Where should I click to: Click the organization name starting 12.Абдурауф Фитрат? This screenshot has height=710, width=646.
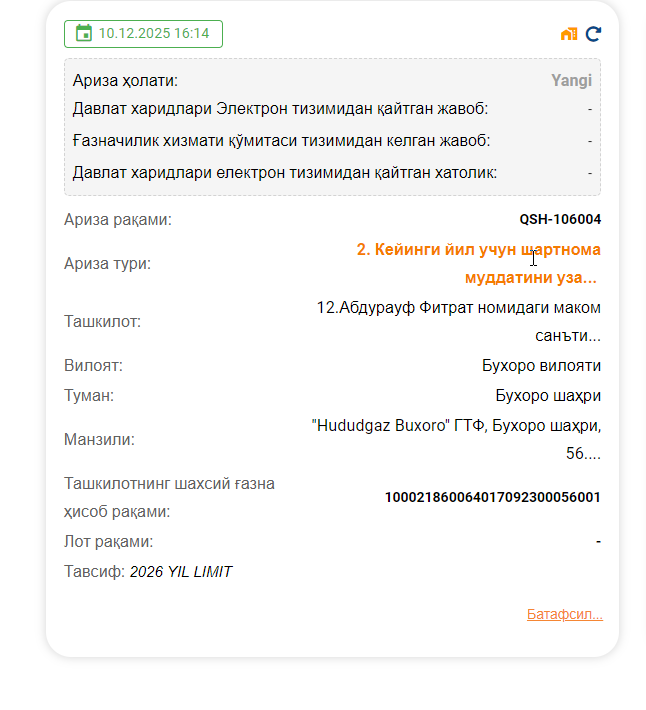(458, 321)
